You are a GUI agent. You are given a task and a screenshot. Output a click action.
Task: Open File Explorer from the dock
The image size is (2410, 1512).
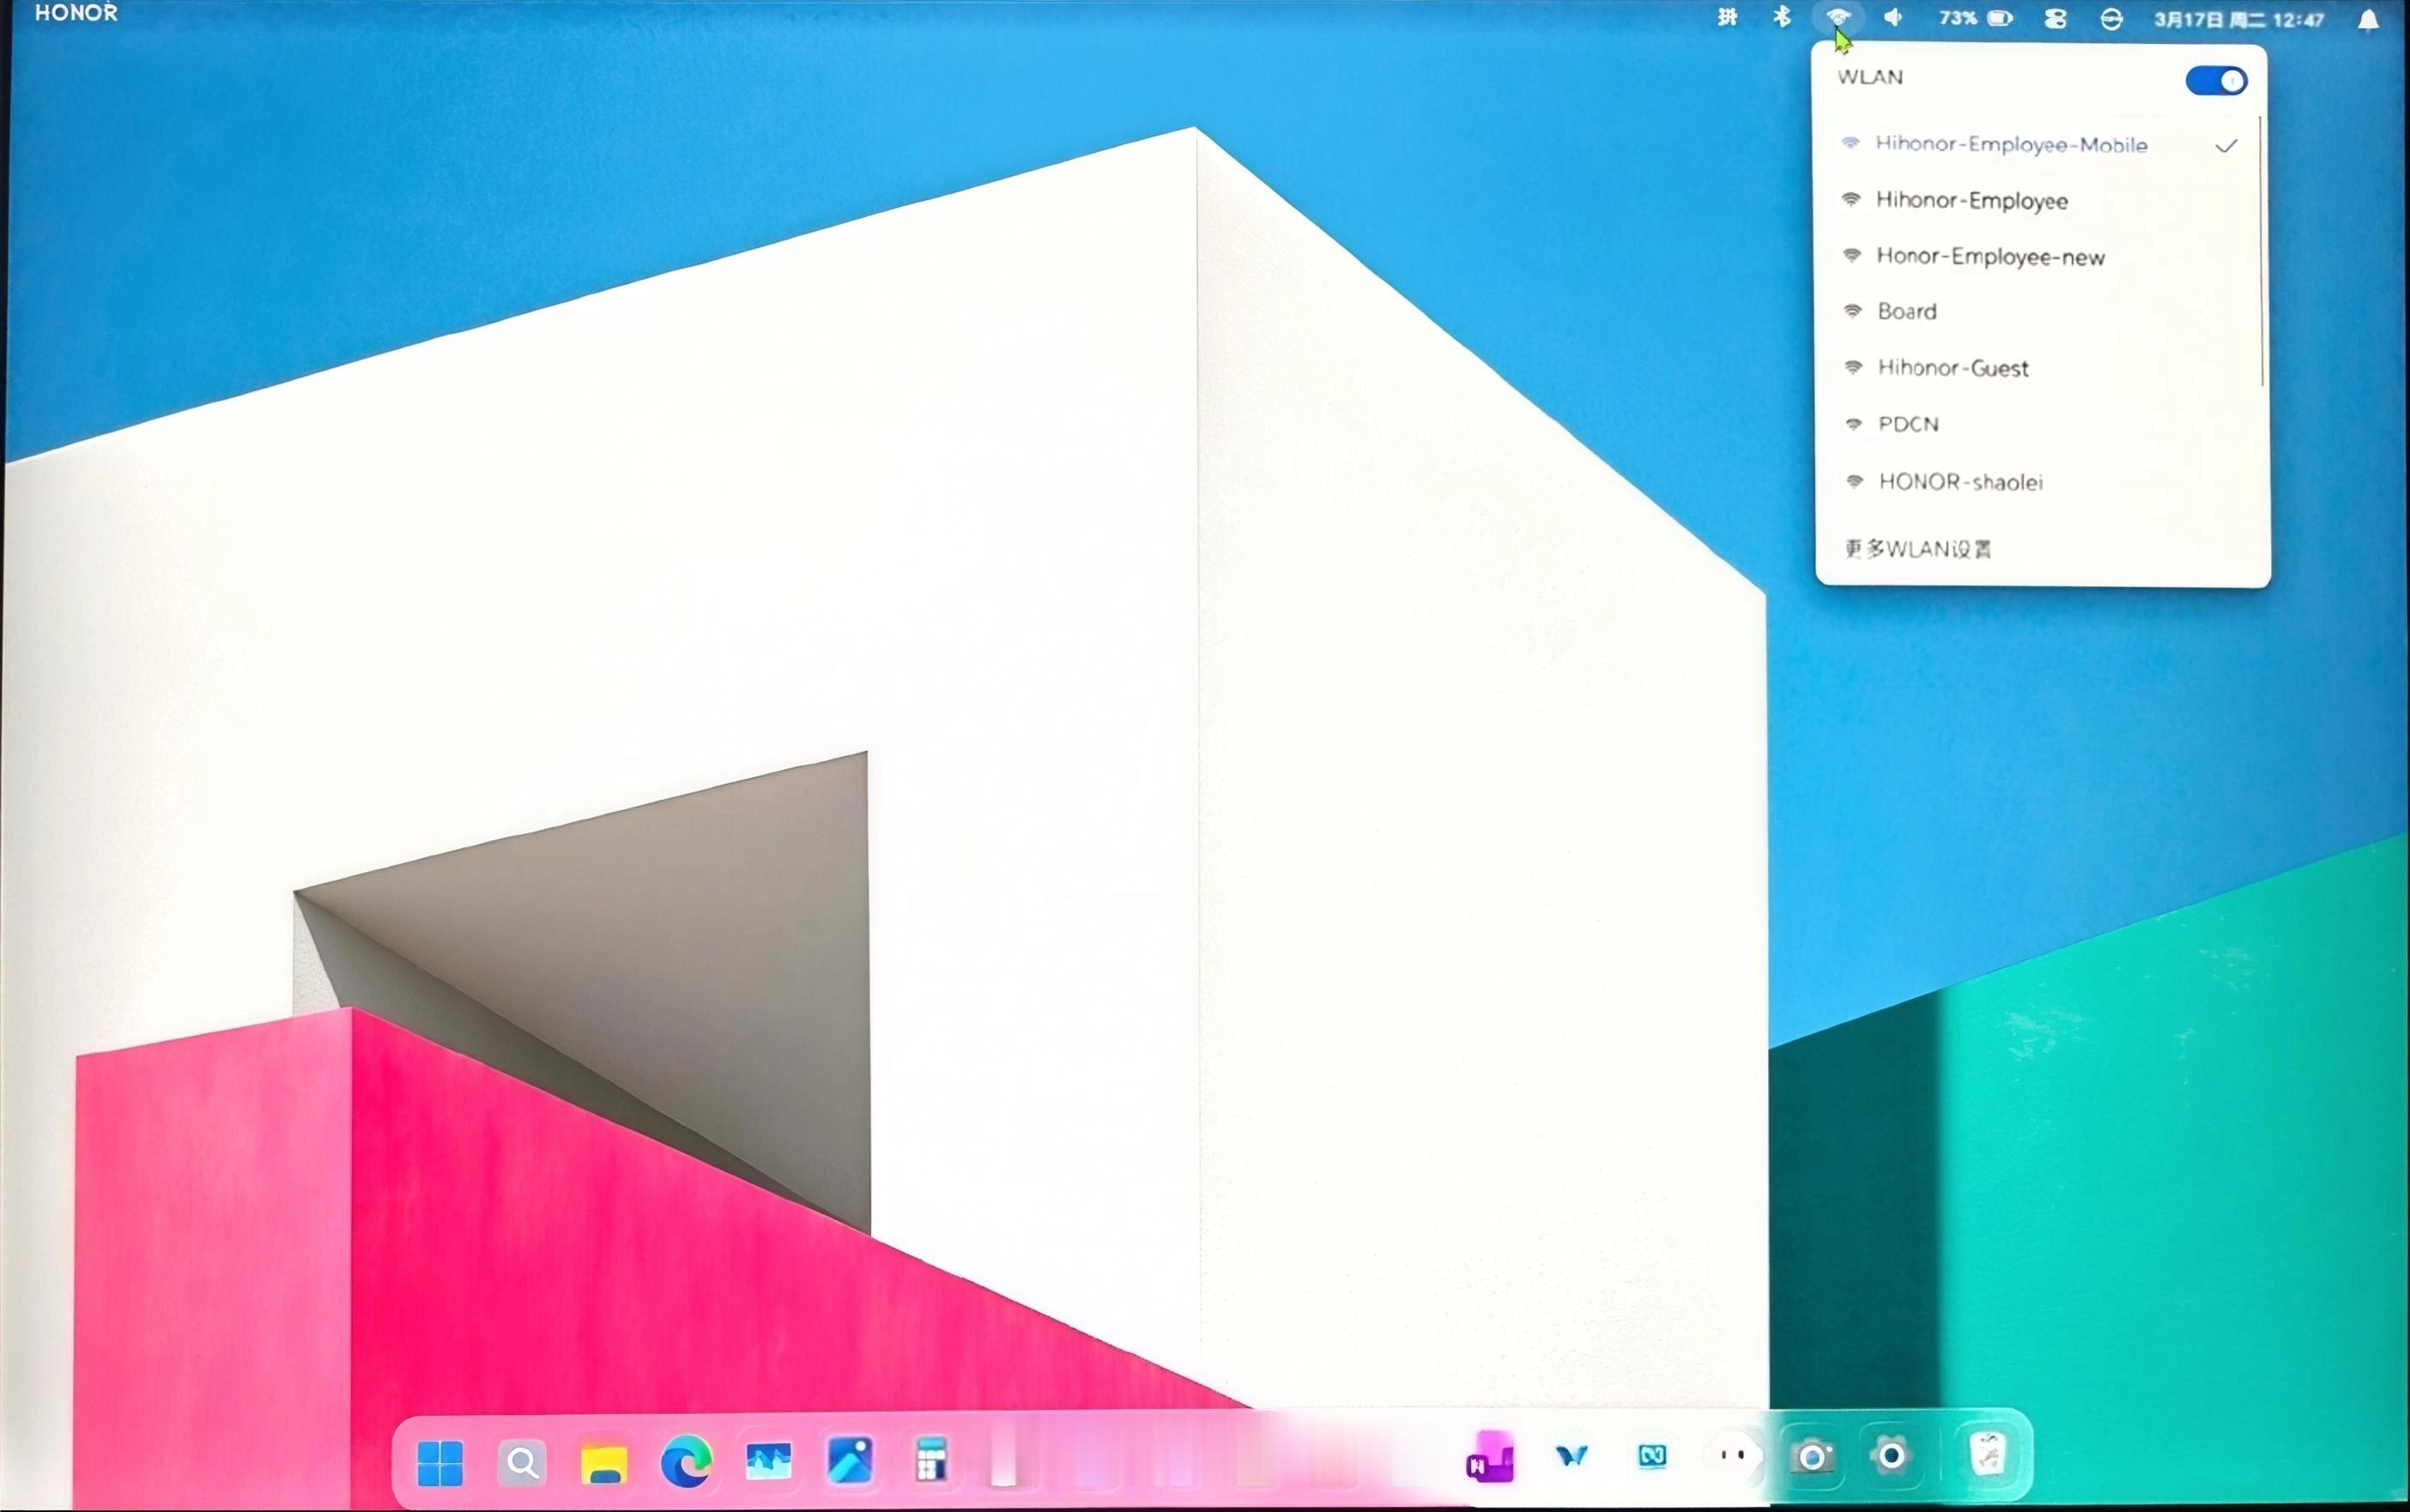tap(604, 1462)
